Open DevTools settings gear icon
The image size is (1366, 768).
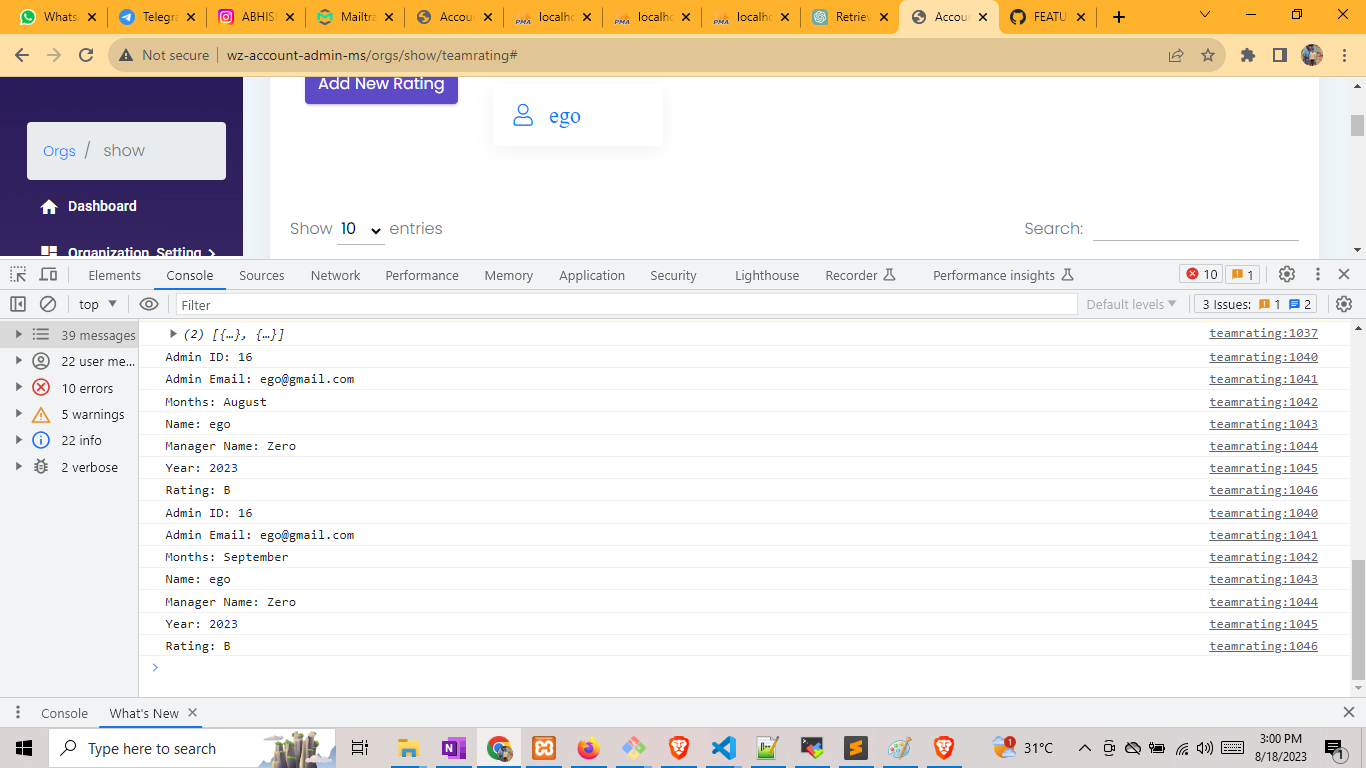coord(1287,274)
